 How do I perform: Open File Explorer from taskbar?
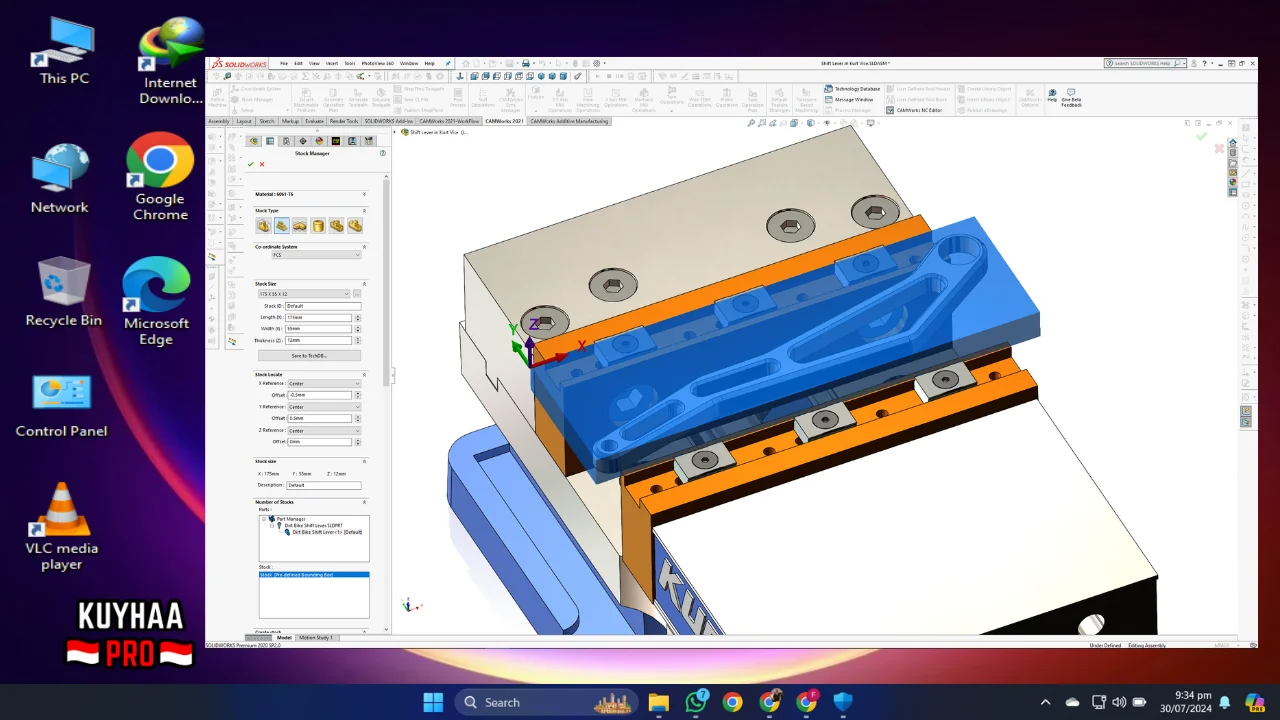click(658, 702)
